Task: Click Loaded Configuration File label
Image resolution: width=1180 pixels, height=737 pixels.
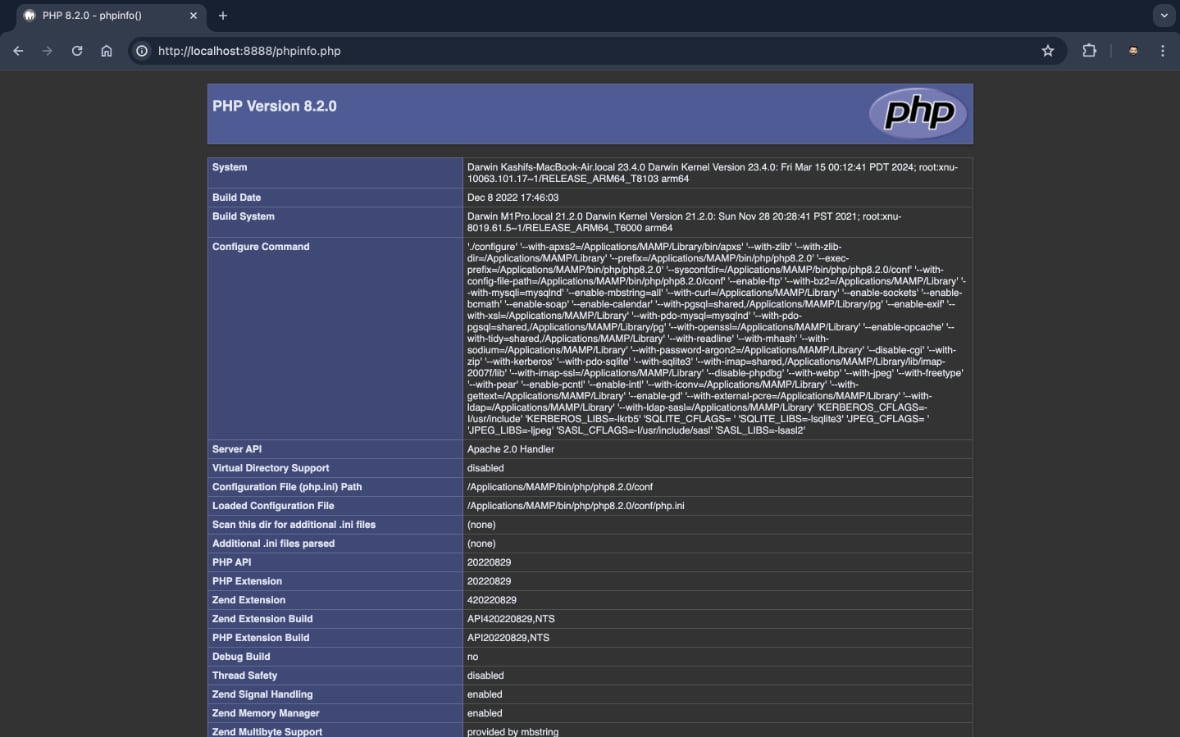Action: pos(273,505)
